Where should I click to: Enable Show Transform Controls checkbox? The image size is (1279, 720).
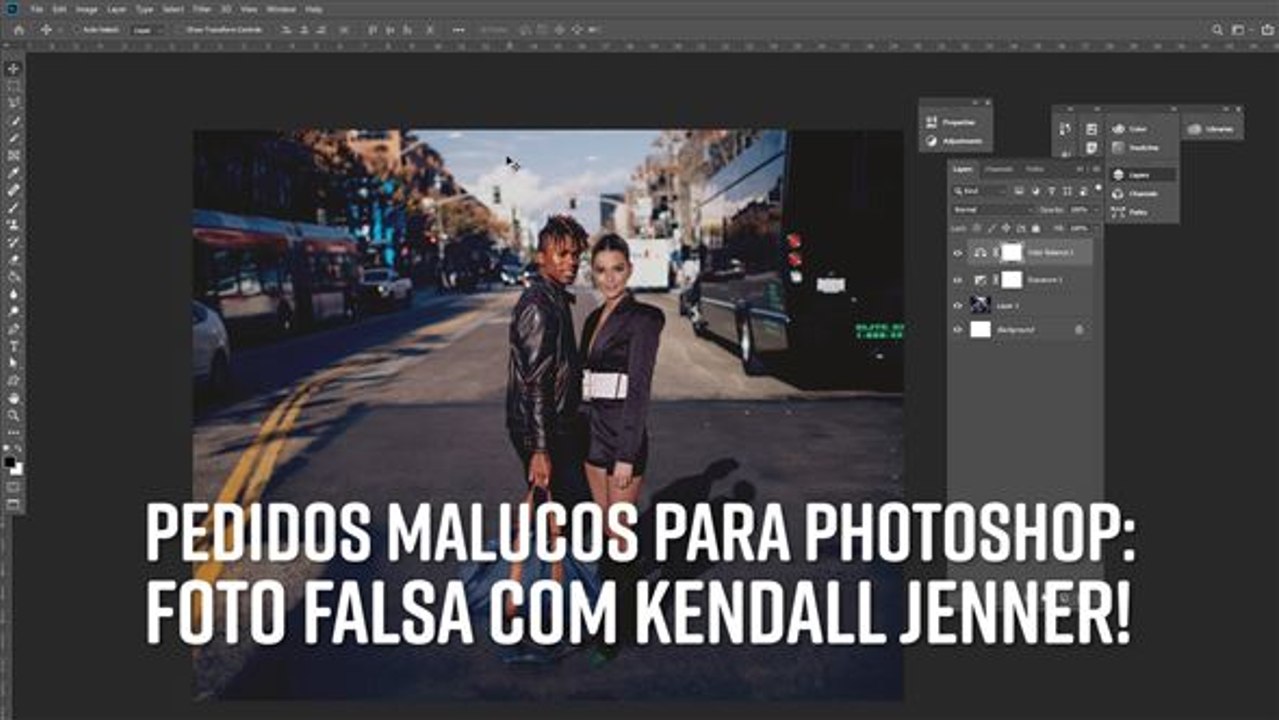click(181, 30)
